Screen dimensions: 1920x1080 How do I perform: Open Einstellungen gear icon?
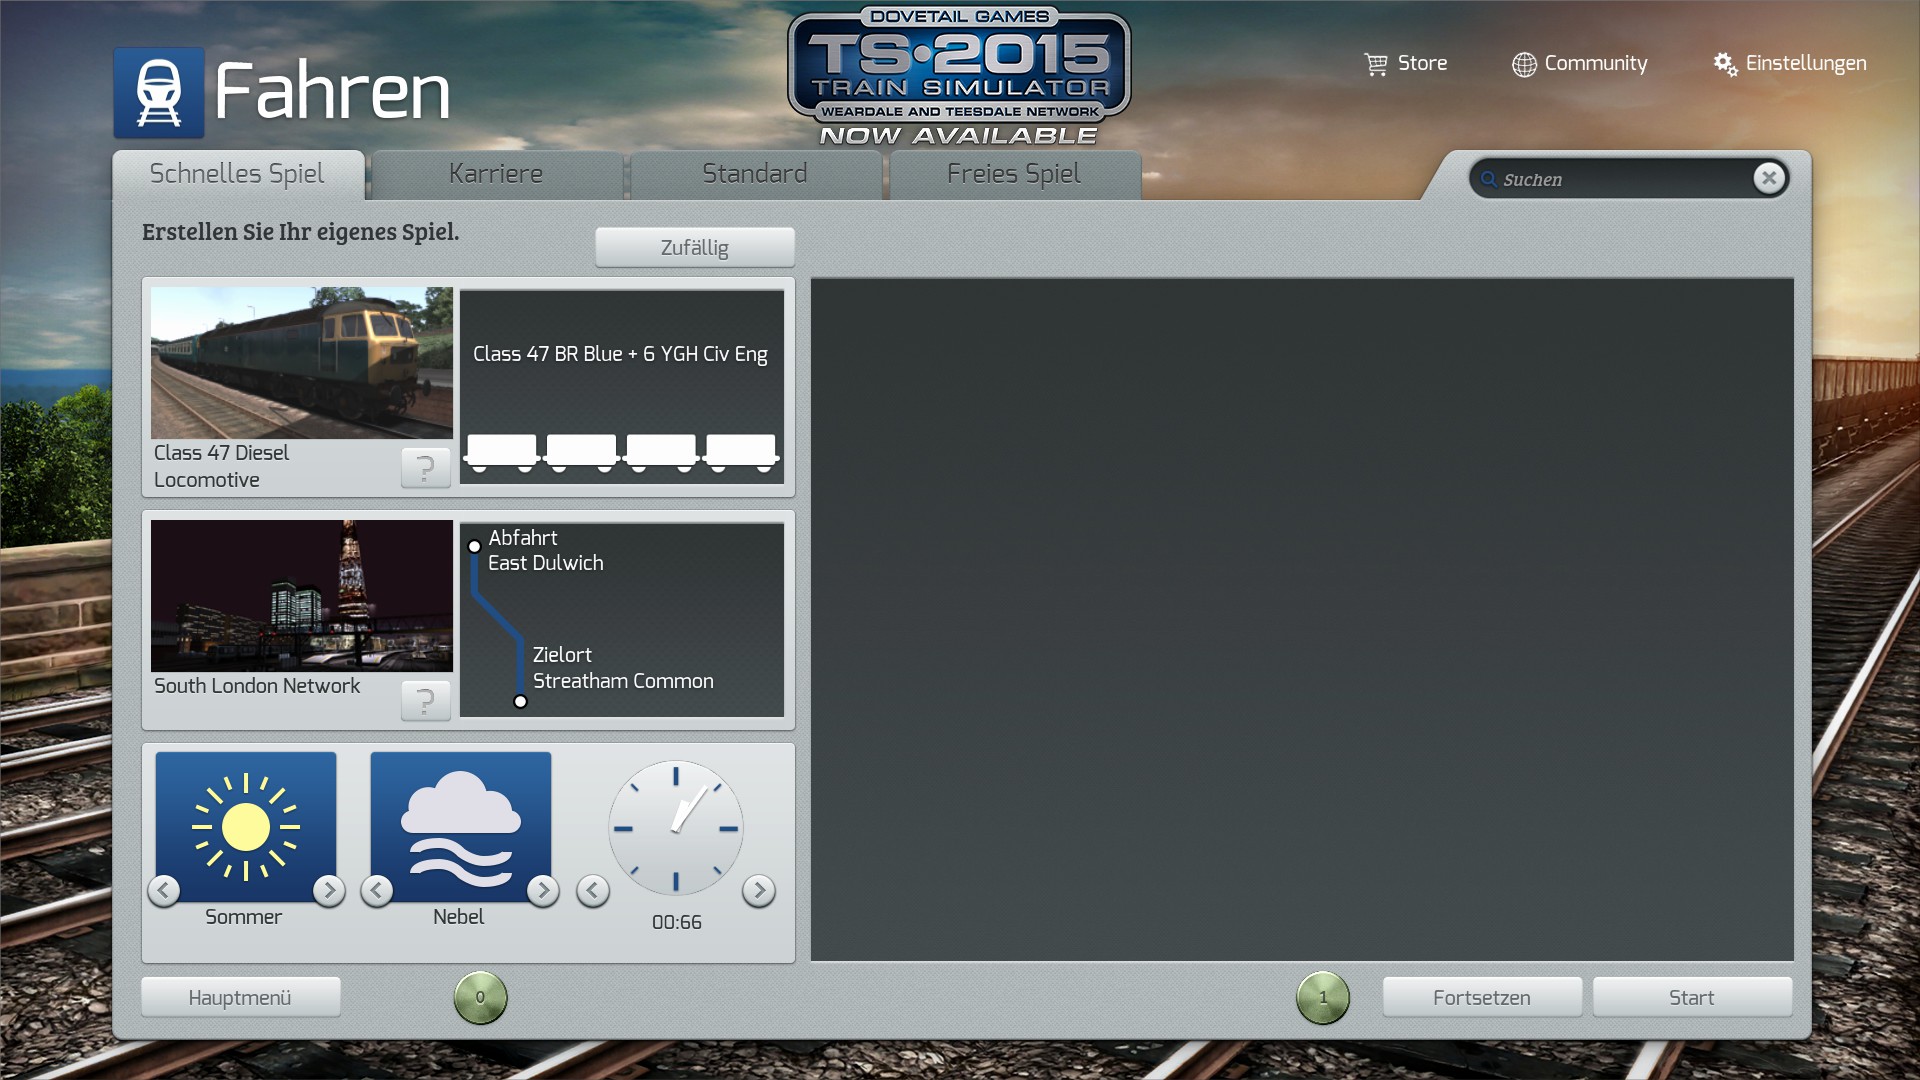[x=1725, y=64]
